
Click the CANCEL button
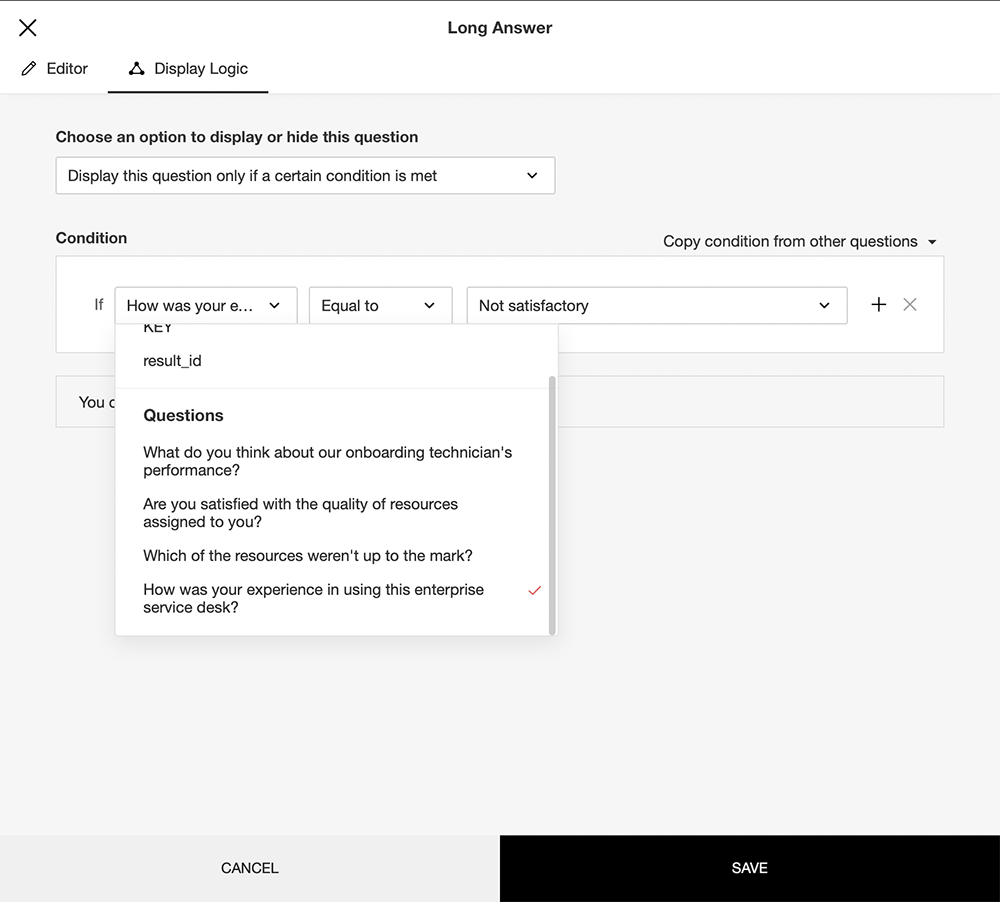250,868
